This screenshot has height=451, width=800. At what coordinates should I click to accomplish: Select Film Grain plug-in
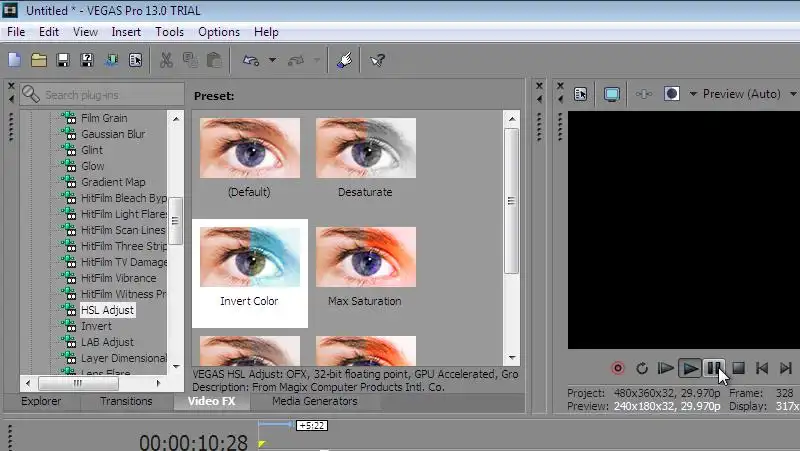click(104, 118)
